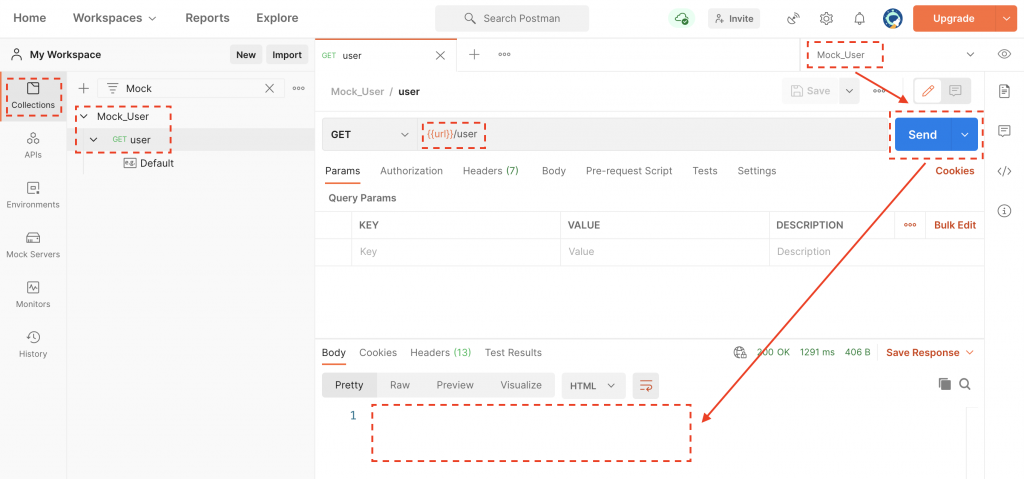Open the notifications bell

859,18
